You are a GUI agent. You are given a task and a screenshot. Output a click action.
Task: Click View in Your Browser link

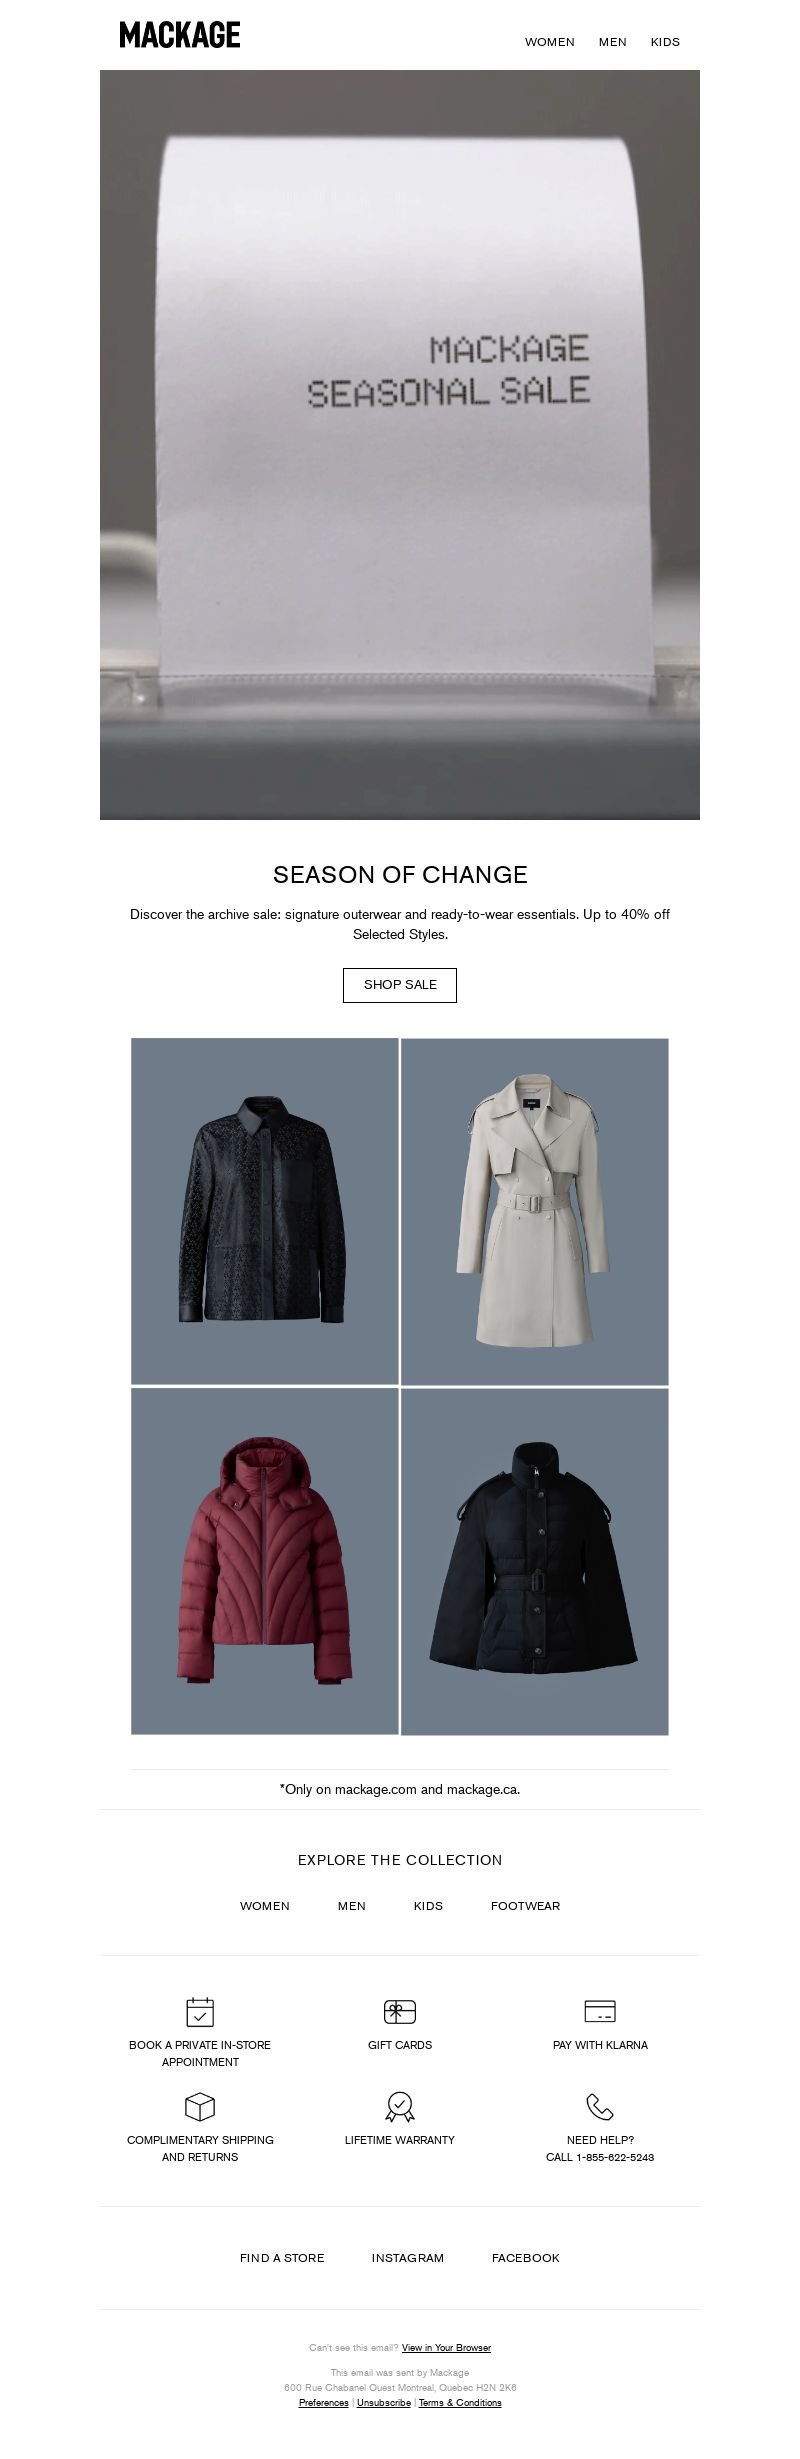pos(446,2348)
